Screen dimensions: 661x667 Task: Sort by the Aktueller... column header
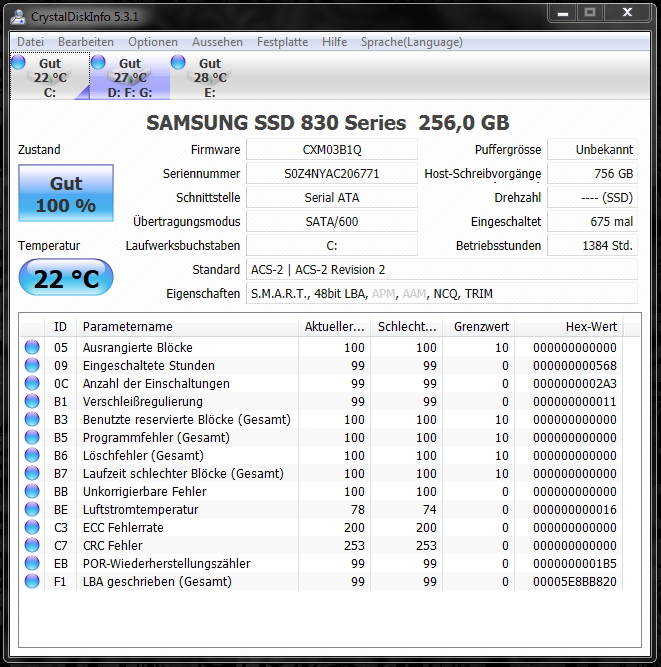click(x=334, y=326)
